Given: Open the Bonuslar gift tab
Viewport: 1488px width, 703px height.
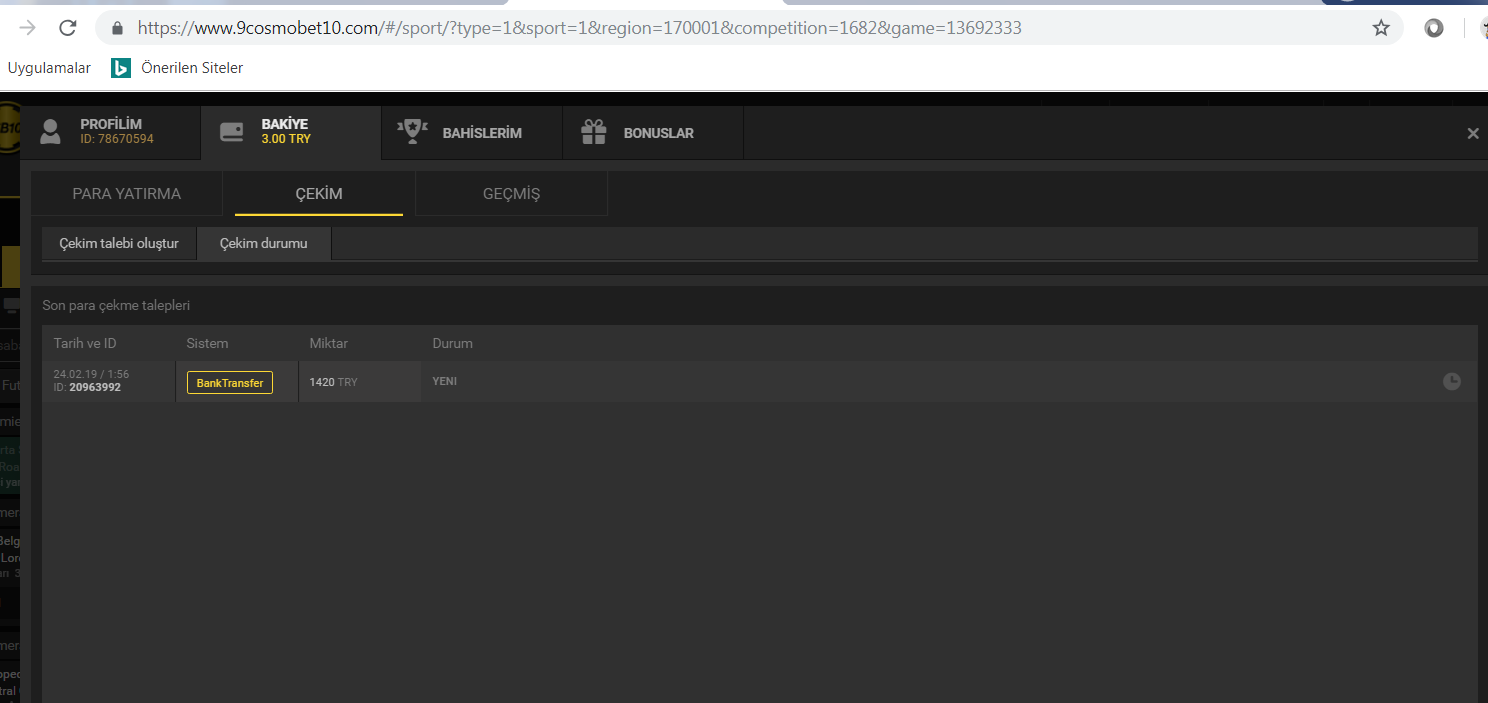Looking at the screenshot, I should [652, 133].
